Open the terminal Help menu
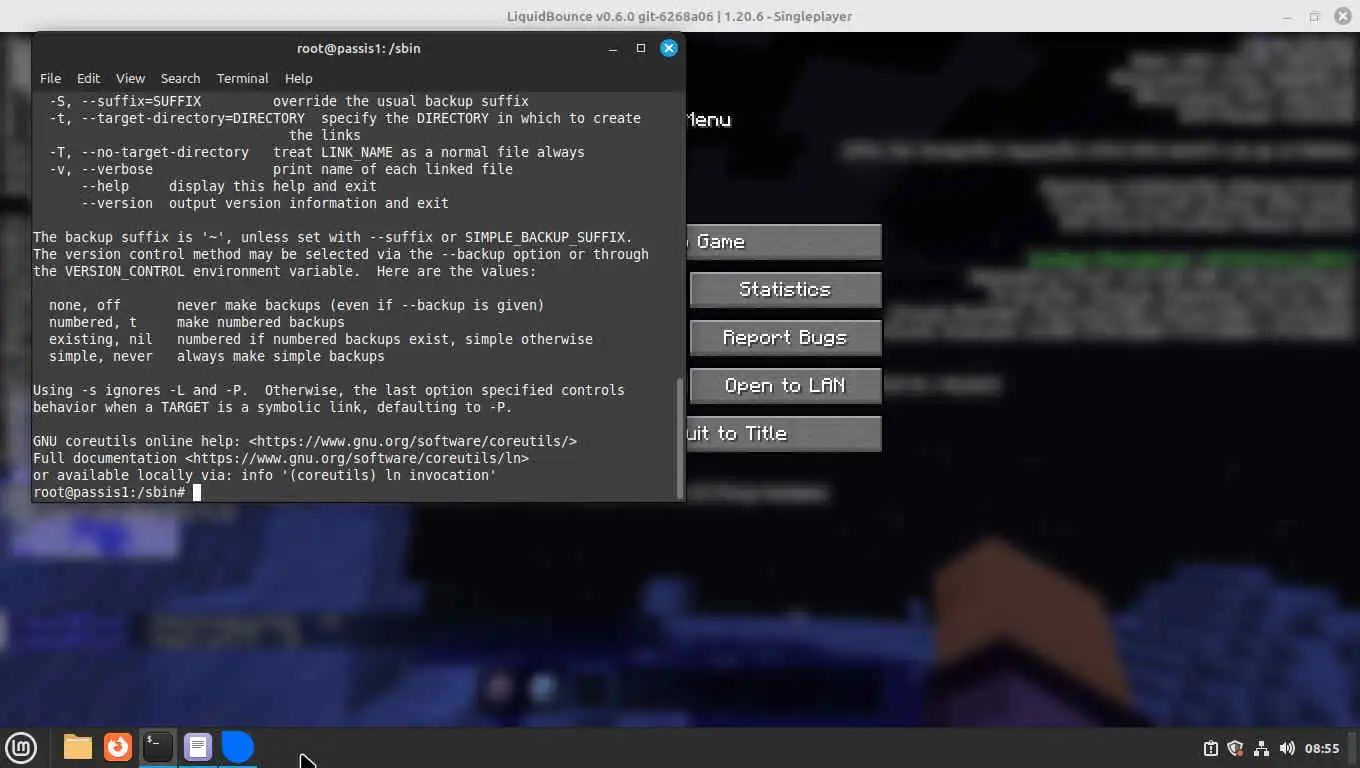The width and height of the screenshot is (1360, 768). 298,78
